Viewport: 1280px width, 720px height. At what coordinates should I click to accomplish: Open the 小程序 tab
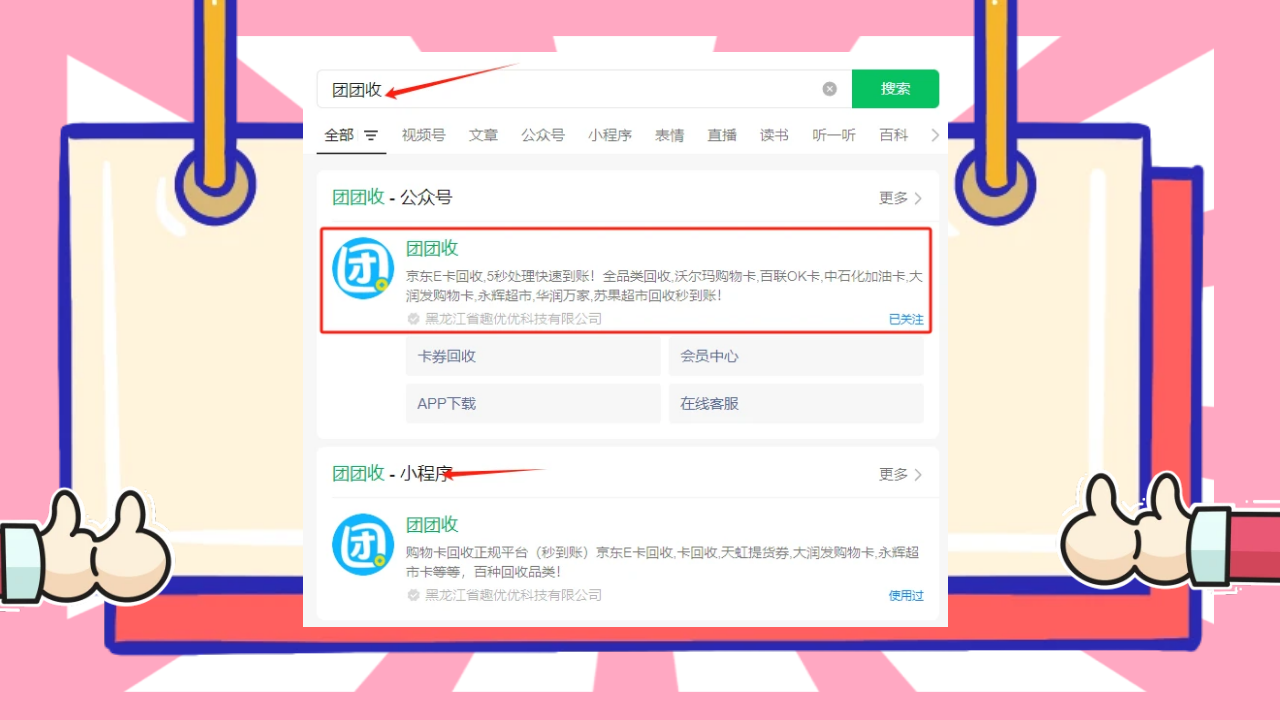click(x=610, y=135)
